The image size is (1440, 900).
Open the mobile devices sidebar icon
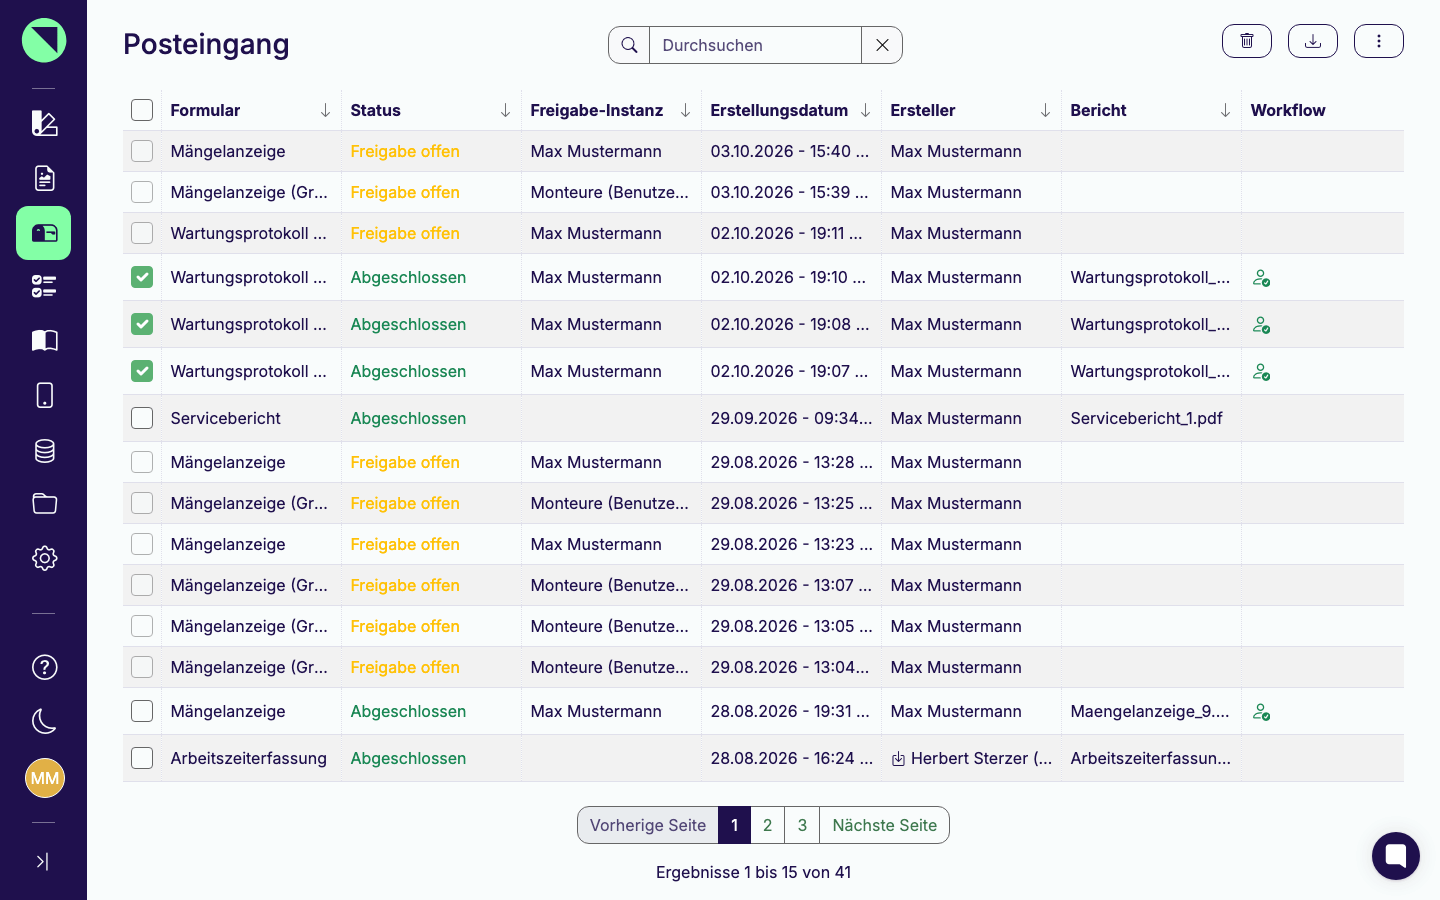pos(44,395)
